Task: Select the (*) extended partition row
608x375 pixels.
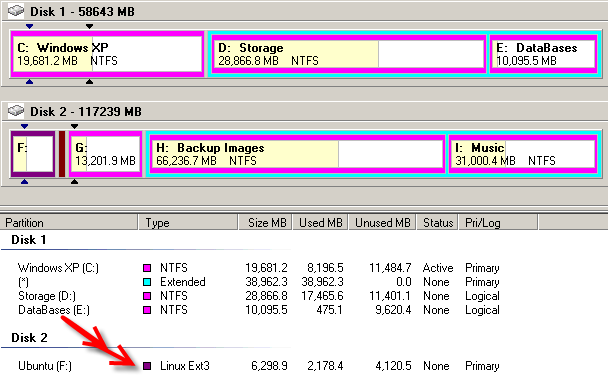Action: (x=259, y=282)
